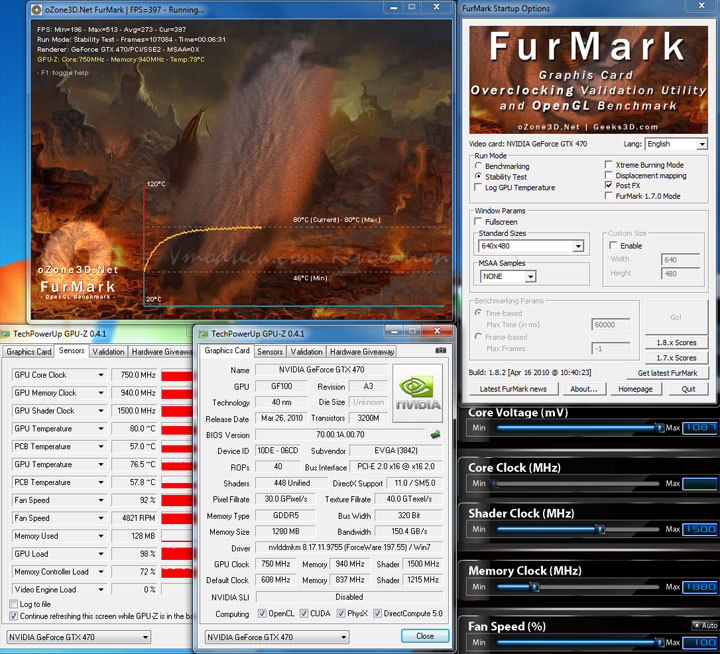Click Close button in GPU-Z
Screen dimensions: 720x654
pyautogui.click(x=425, y=636)
